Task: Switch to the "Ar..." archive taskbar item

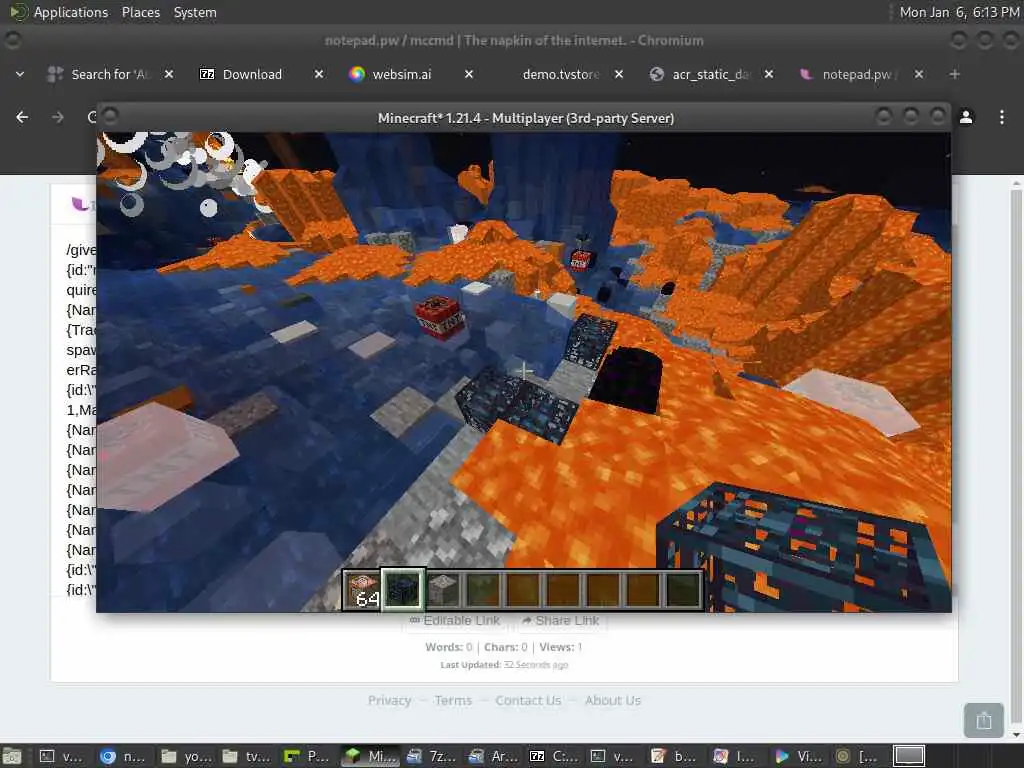Action: click(492, 756)
